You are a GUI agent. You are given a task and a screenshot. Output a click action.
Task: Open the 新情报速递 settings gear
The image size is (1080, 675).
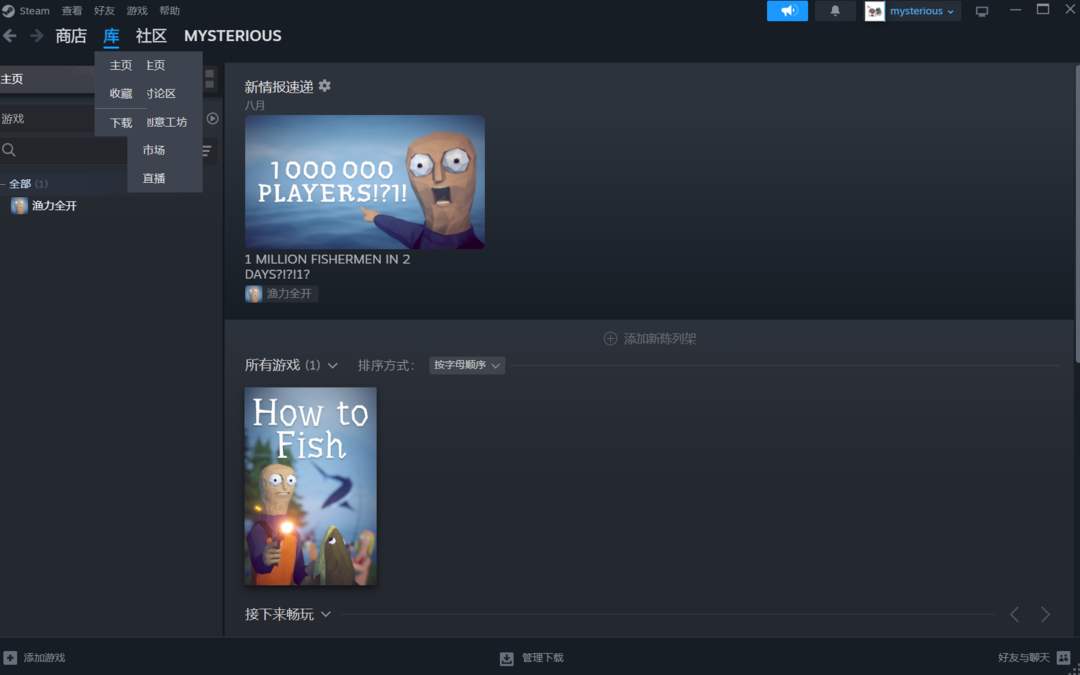point(324,85)
